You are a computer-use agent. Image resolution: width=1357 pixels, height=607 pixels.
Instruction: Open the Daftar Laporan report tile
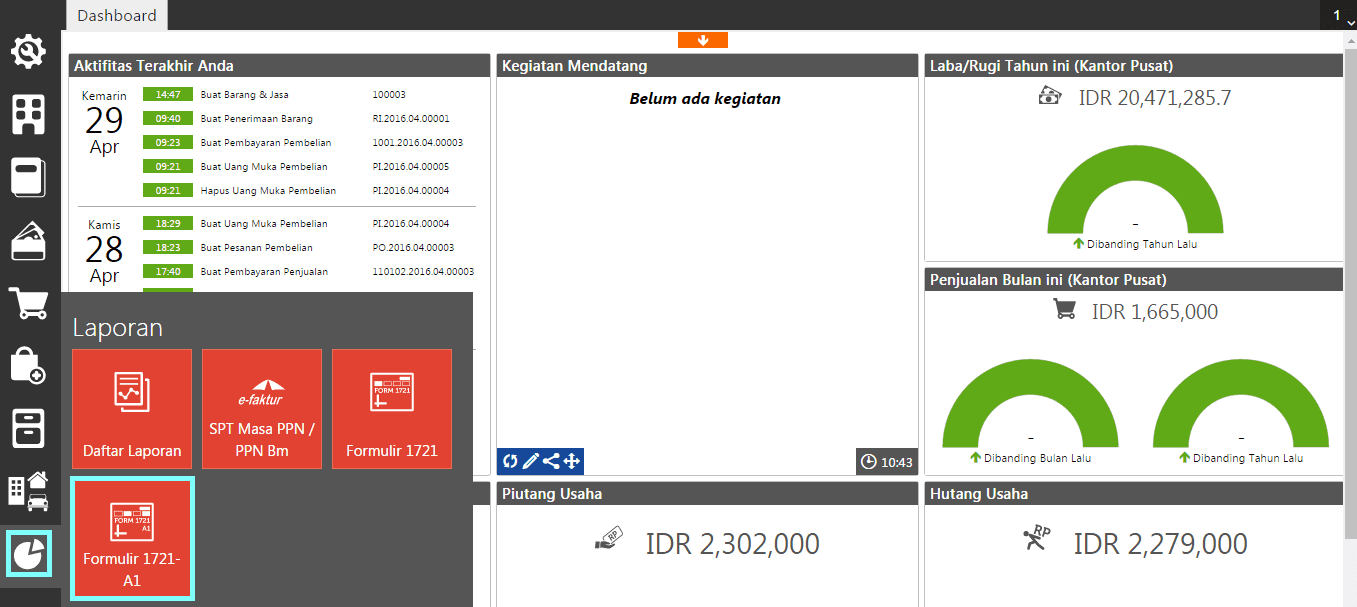tap(131, 409)
